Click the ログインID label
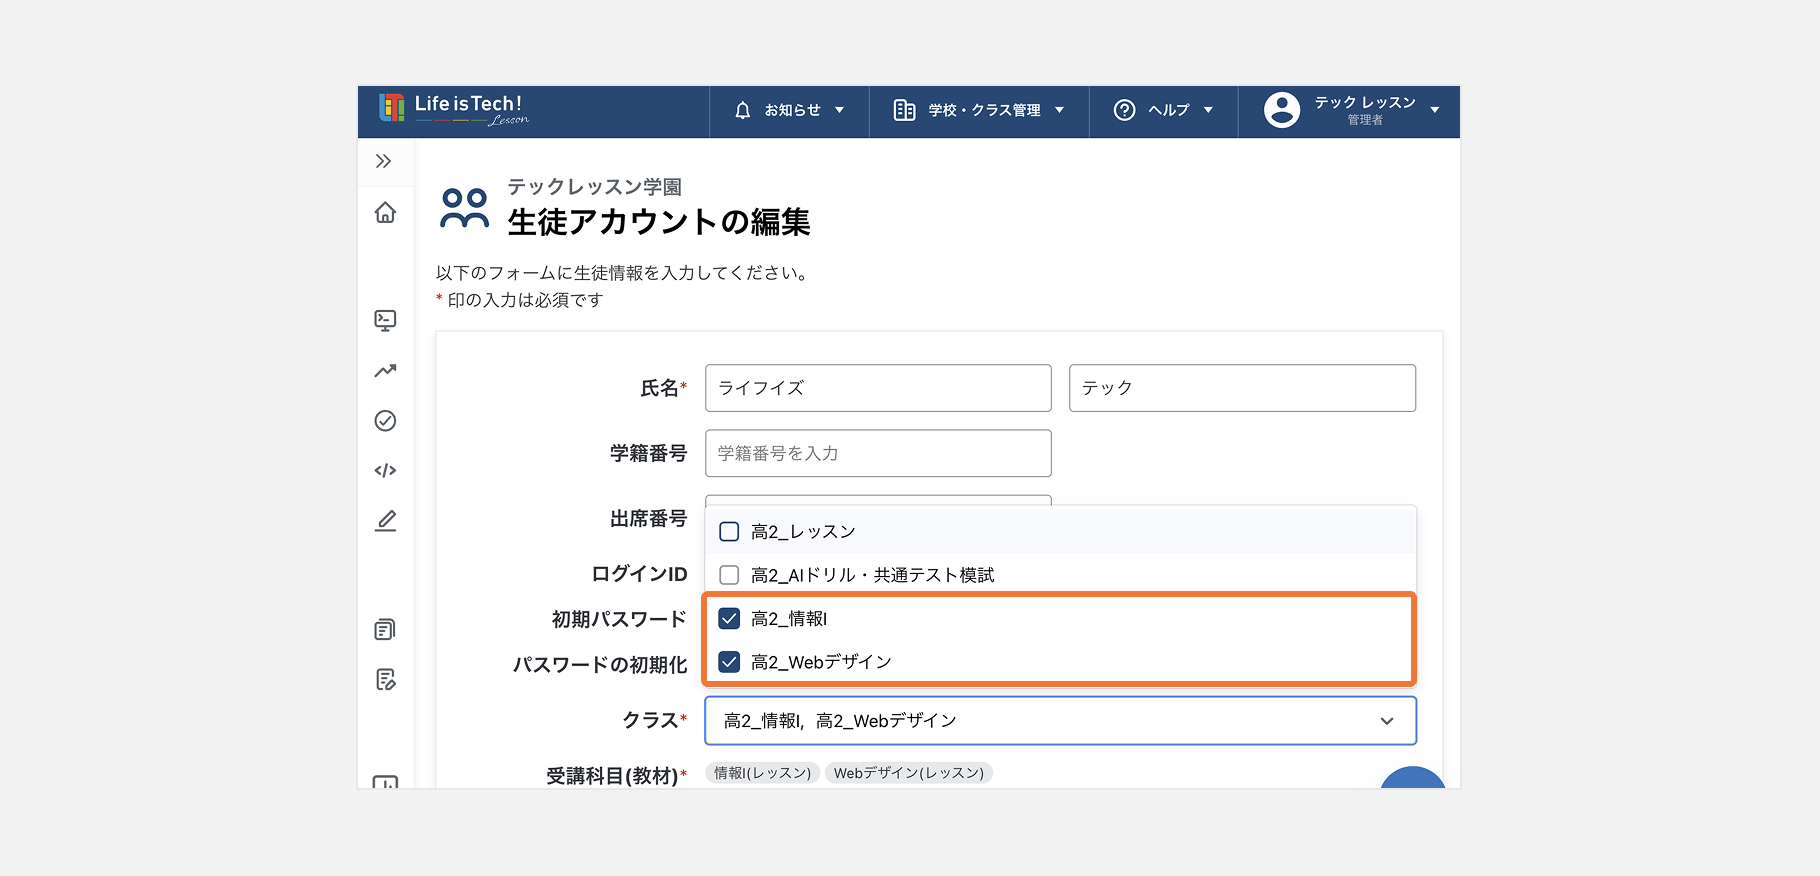 click(x=639, y=574)
